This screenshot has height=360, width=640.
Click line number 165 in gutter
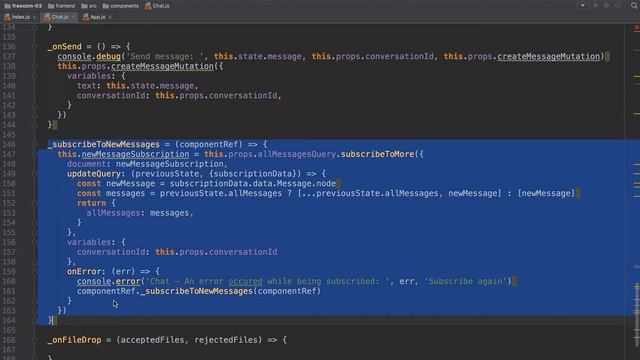(9, 330)
